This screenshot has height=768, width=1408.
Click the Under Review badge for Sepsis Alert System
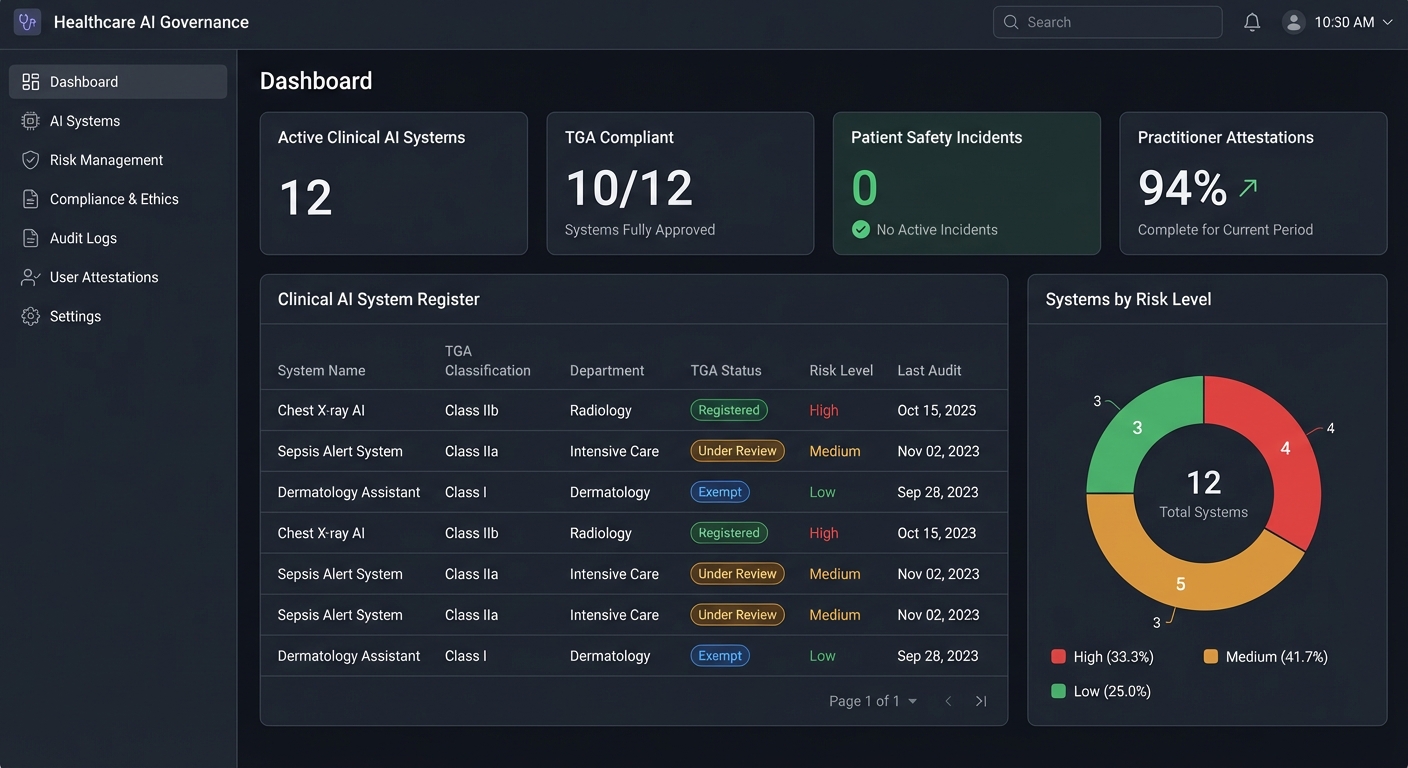point(737,451)
